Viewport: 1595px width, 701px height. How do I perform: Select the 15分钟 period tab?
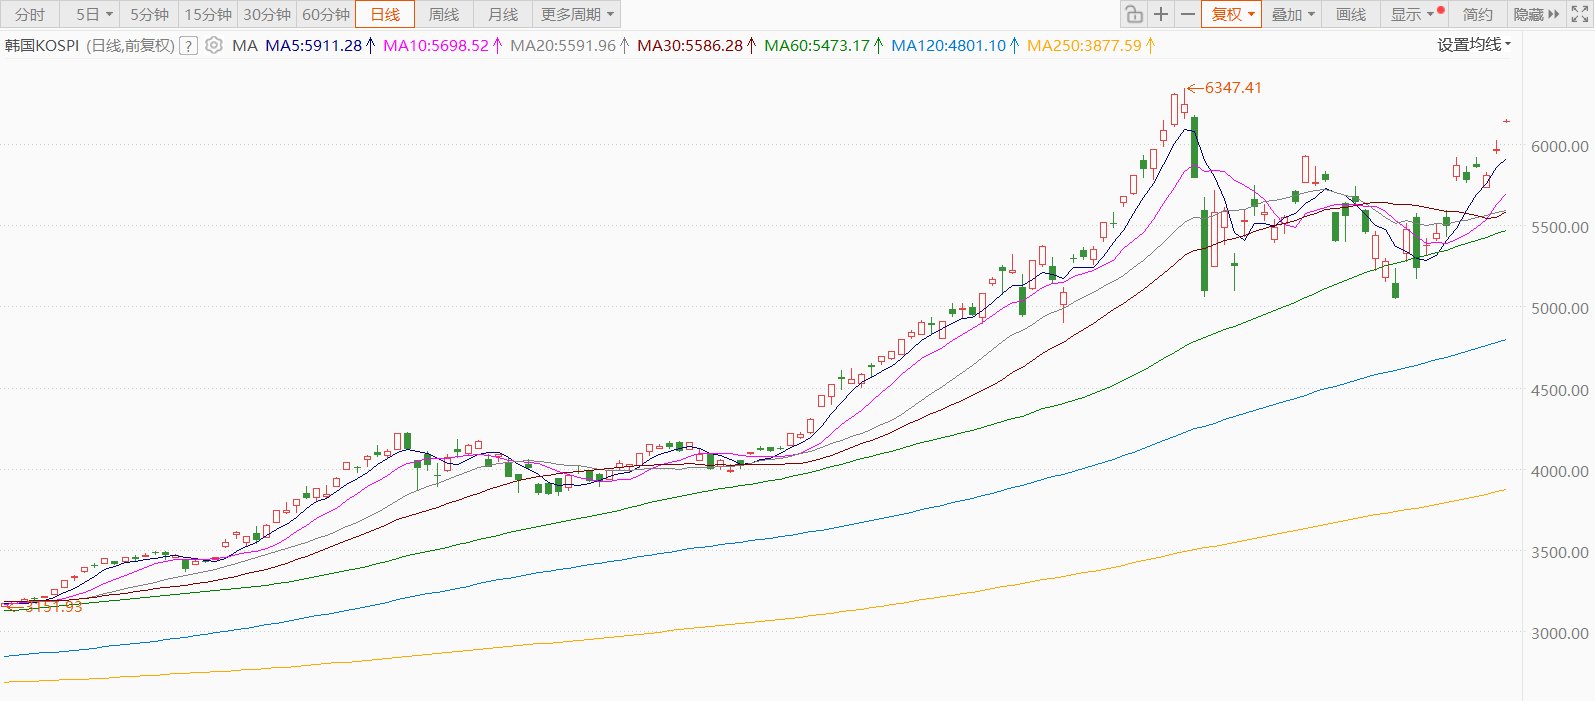207,14
